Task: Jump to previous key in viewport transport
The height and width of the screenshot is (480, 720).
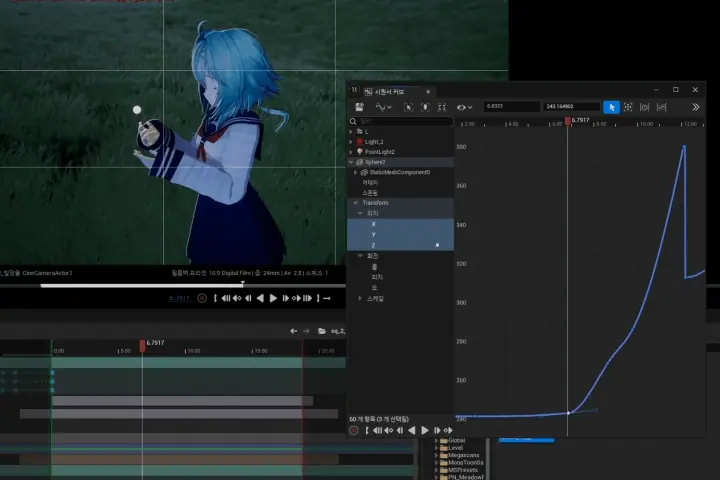Action: (x=237, y=298)
